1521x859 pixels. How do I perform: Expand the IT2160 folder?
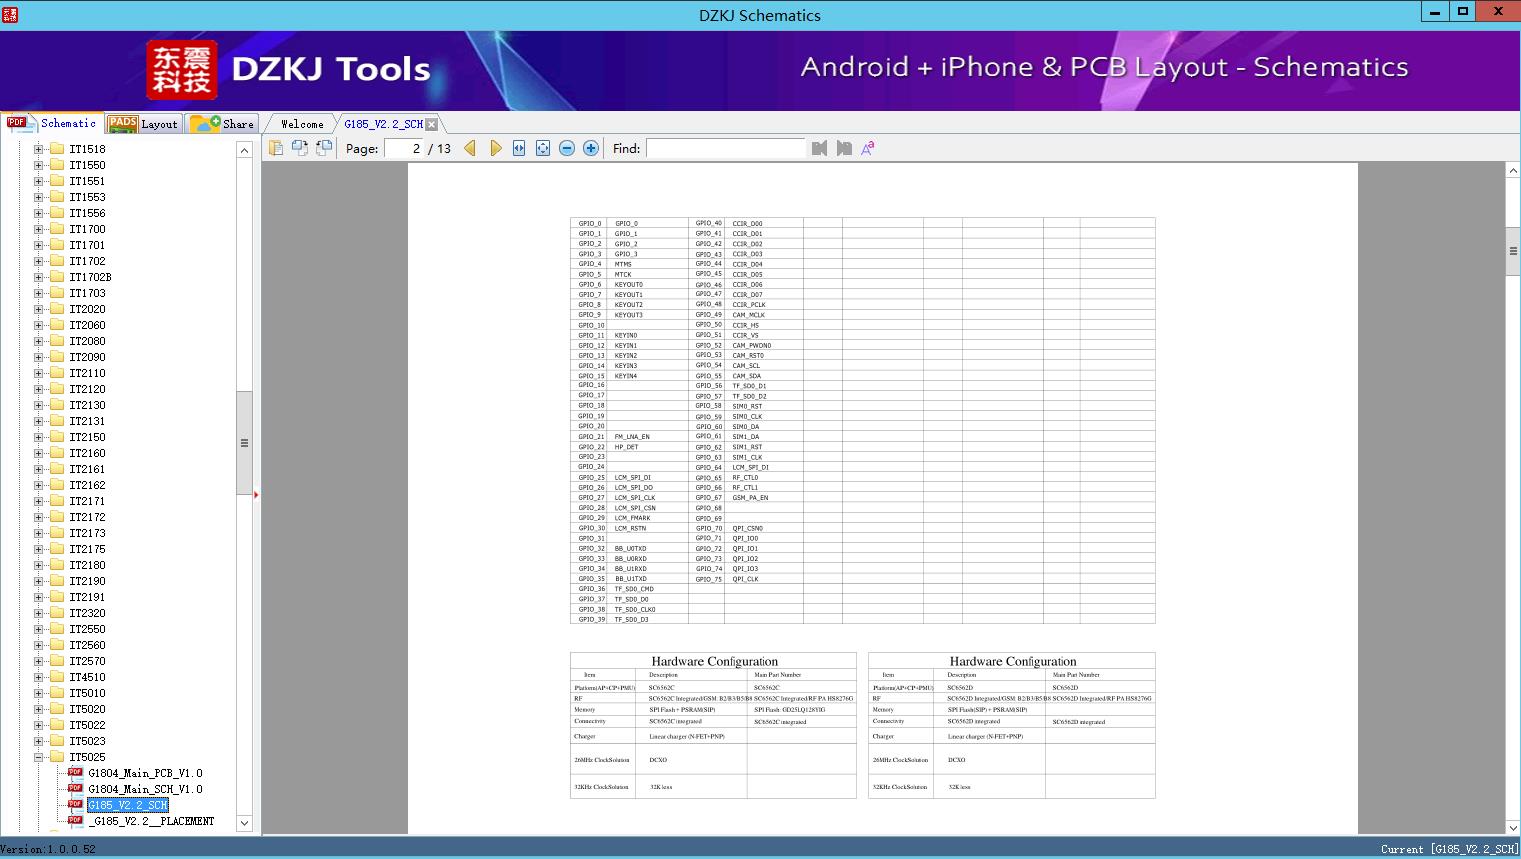tap(38, 453)
